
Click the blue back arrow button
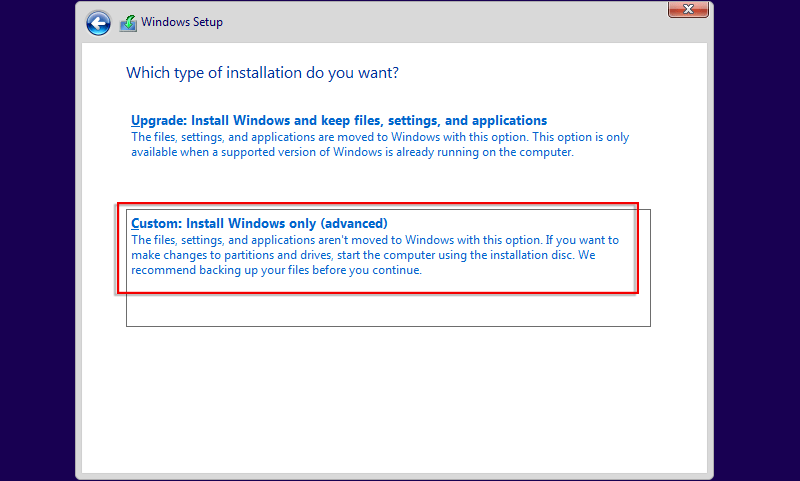click(x=98, y=22)
